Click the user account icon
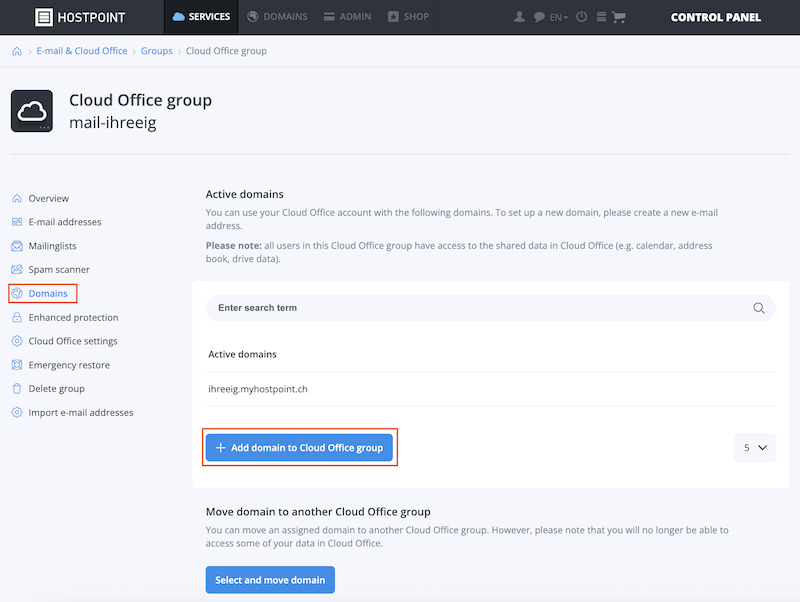This screenshot has width=800, height=602. tap(519, 17)
